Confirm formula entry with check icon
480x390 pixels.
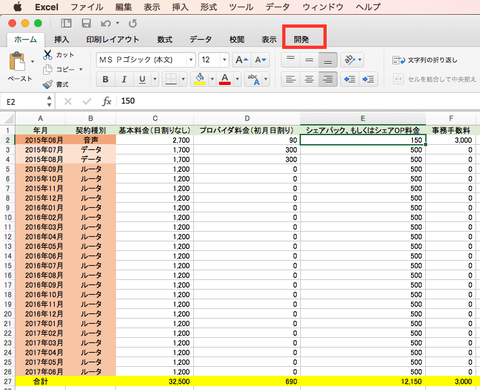point(87,101)
